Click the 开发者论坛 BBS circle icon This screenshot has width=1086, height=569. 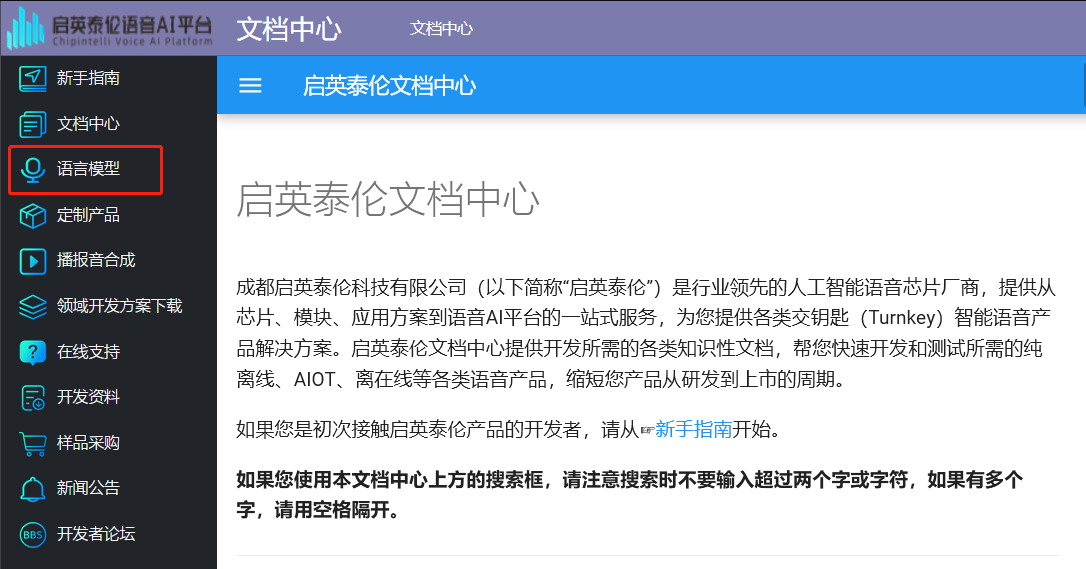point(33,534)
